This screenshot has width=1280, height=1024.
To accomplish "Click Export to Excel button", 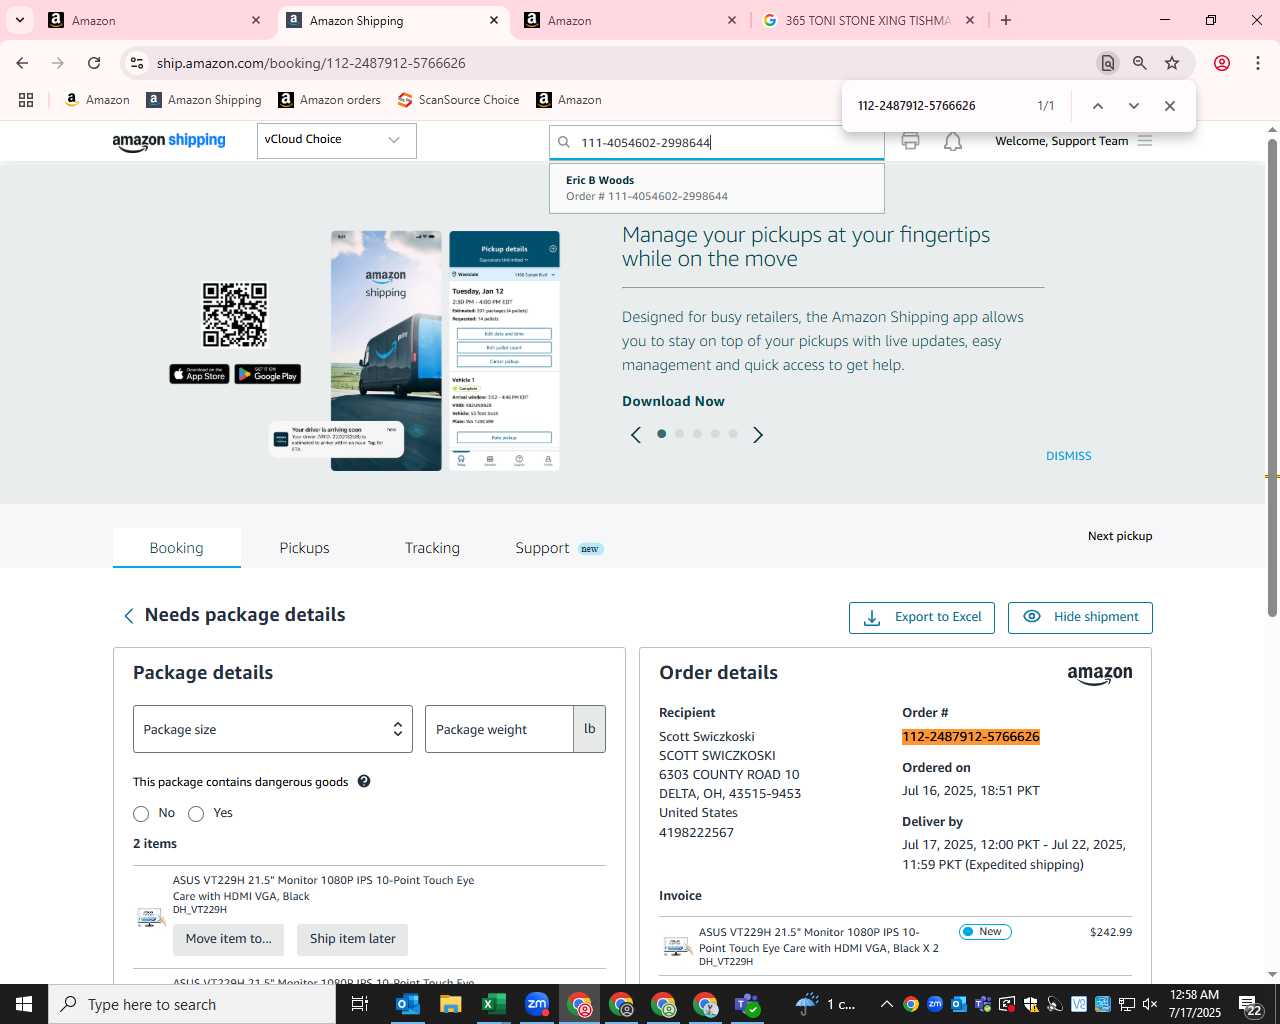I will [x=922, y=617].
